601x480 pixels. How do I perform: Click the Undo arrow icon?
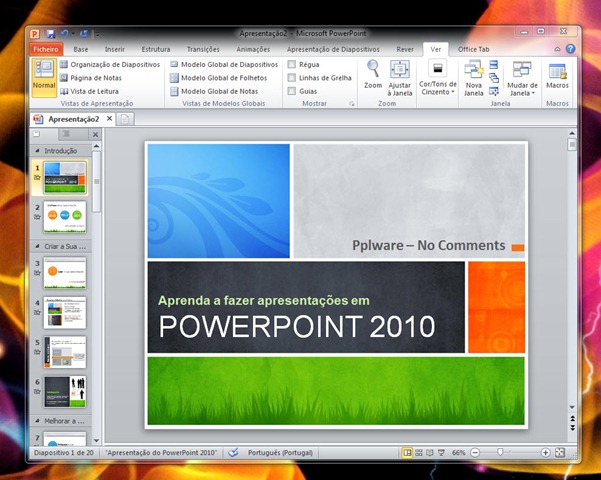[64, 34]
